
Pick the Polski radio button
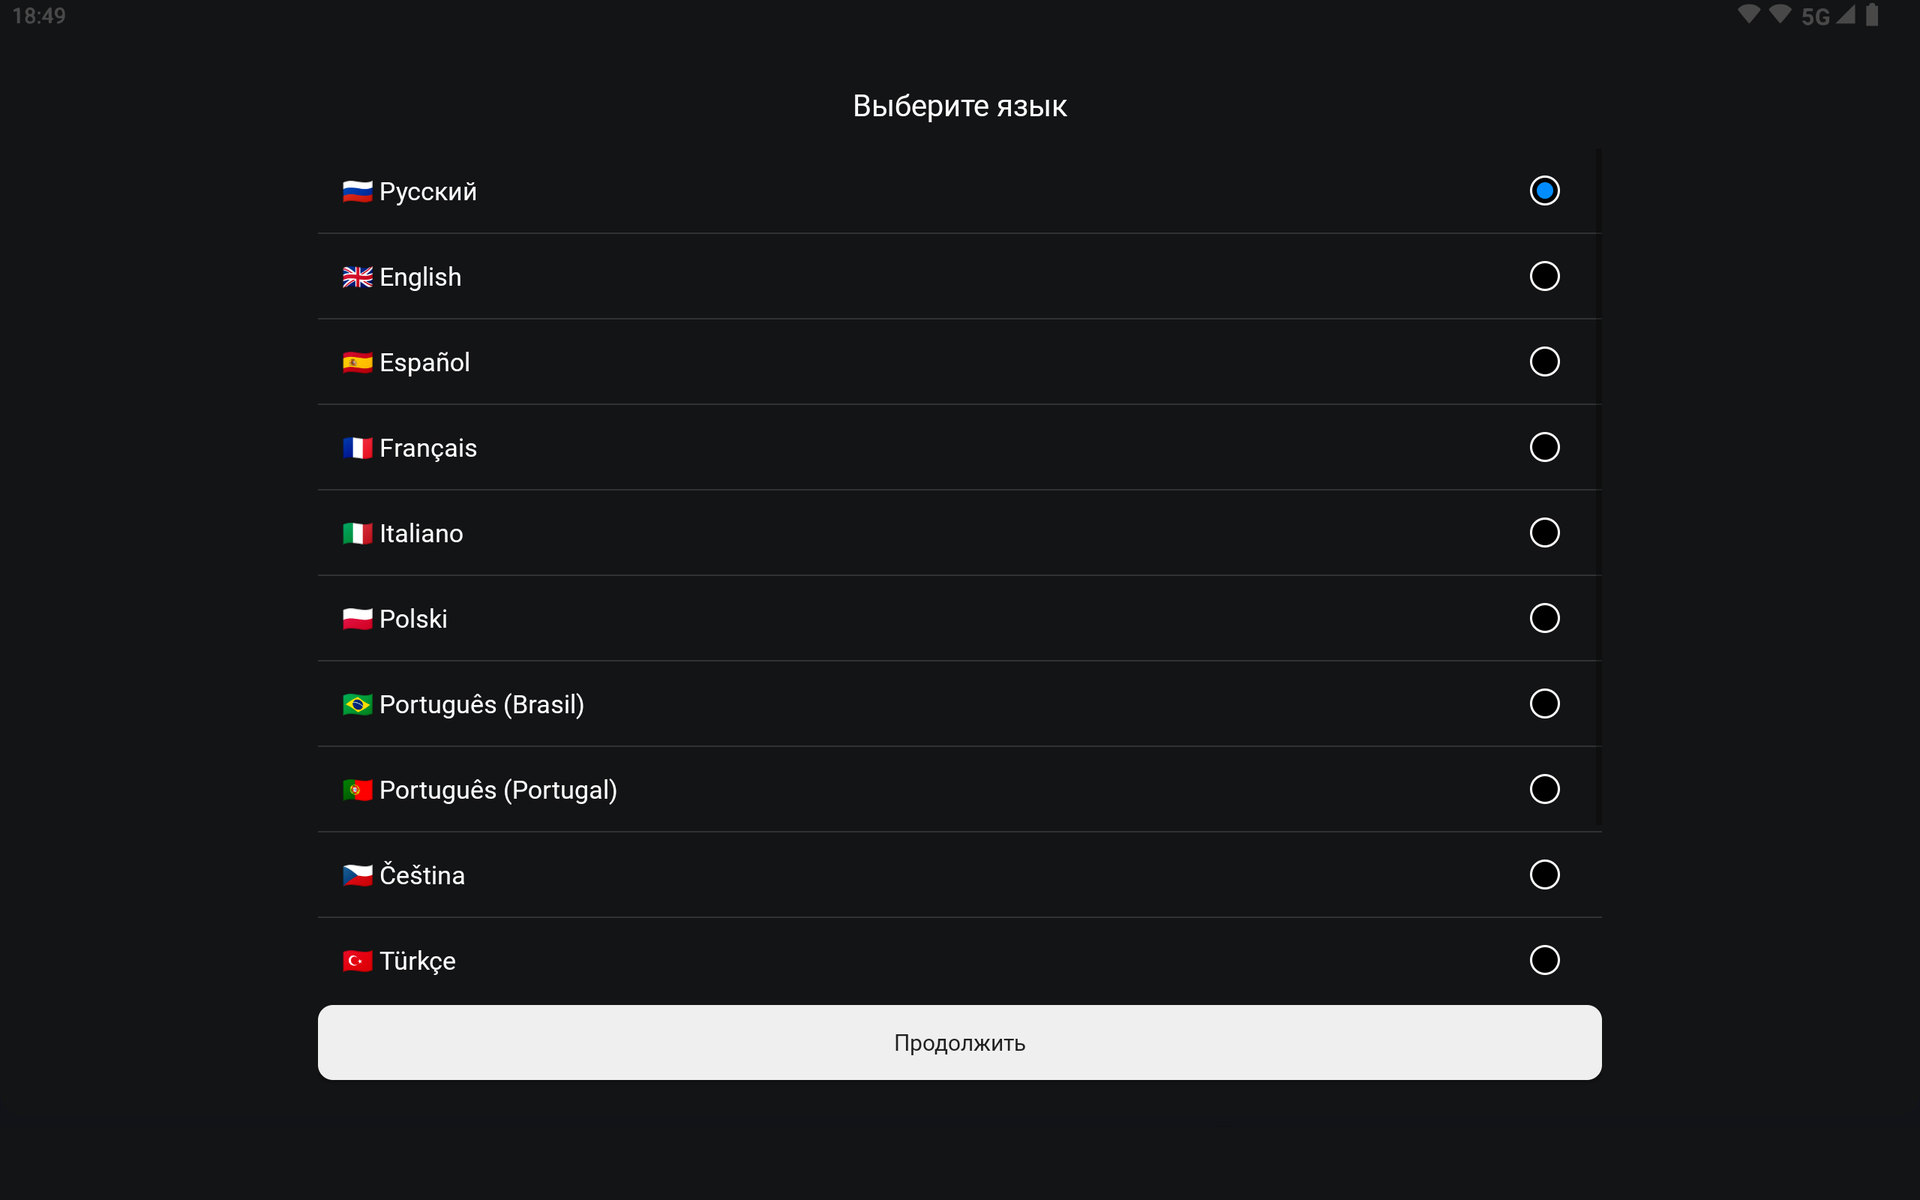(1544, 618)
